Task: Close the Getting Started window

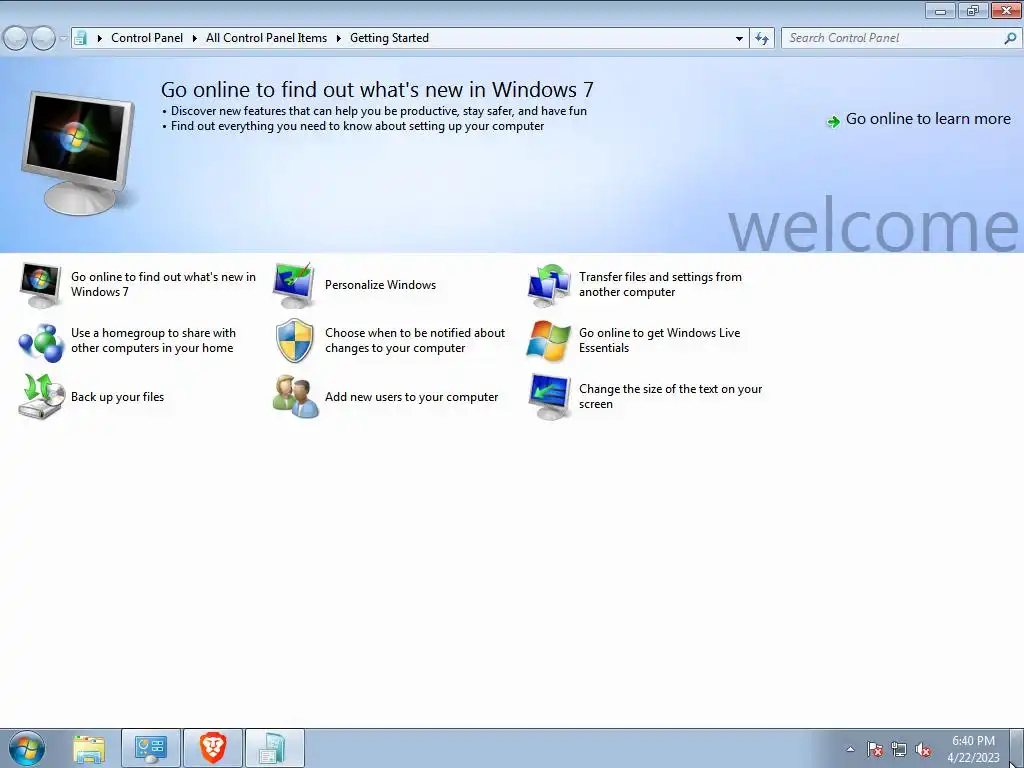Action: point(1006,11)
